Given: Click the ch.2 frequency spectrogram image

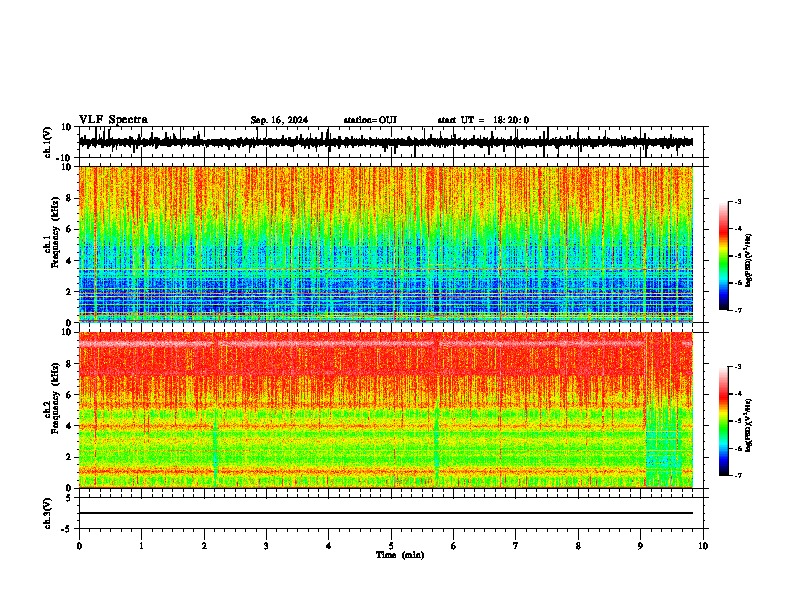Looking at the screenshot, I should tap(385, 410).
